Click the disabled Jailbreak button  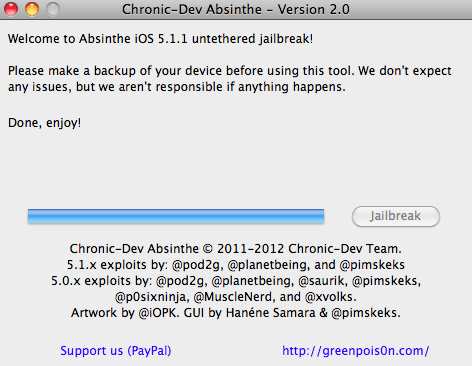[396, 216]
